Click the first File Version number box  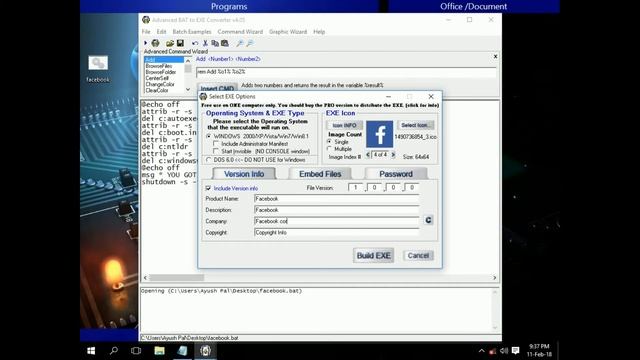(x=356, y=187)
